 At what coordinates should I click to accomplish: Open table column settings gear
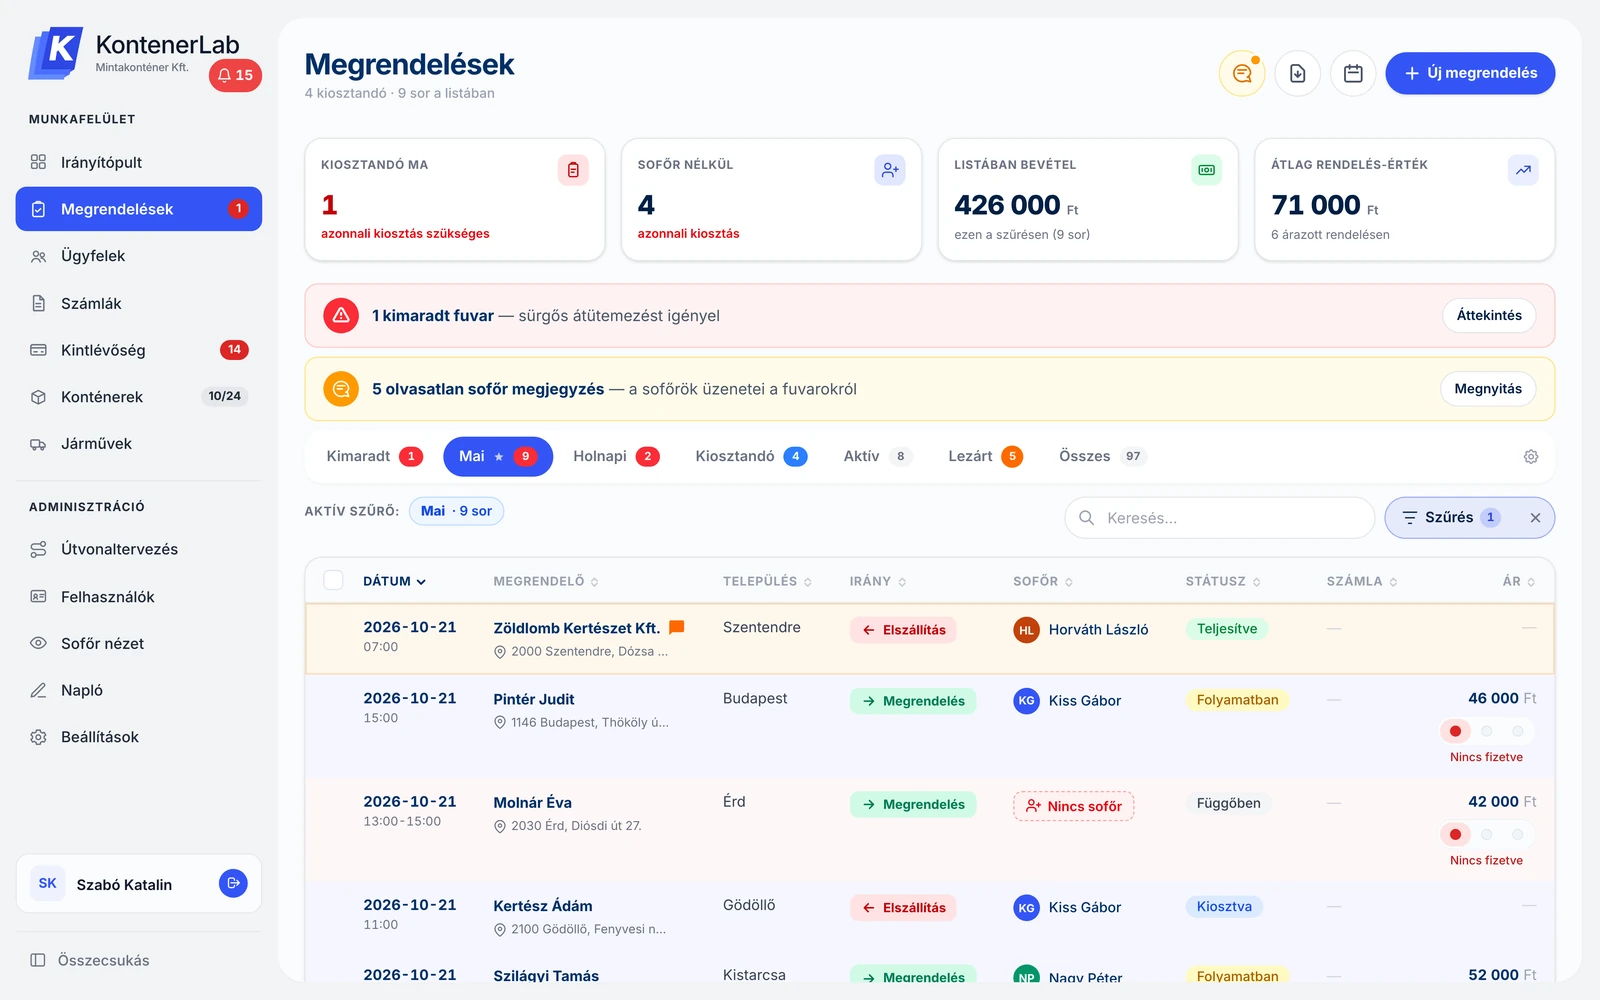pyautogui.click(x=1531, y=457)
